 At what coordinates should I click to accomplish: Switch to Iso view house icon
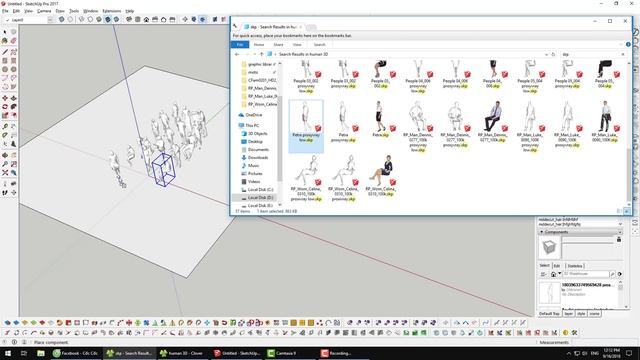pos(129,19)
